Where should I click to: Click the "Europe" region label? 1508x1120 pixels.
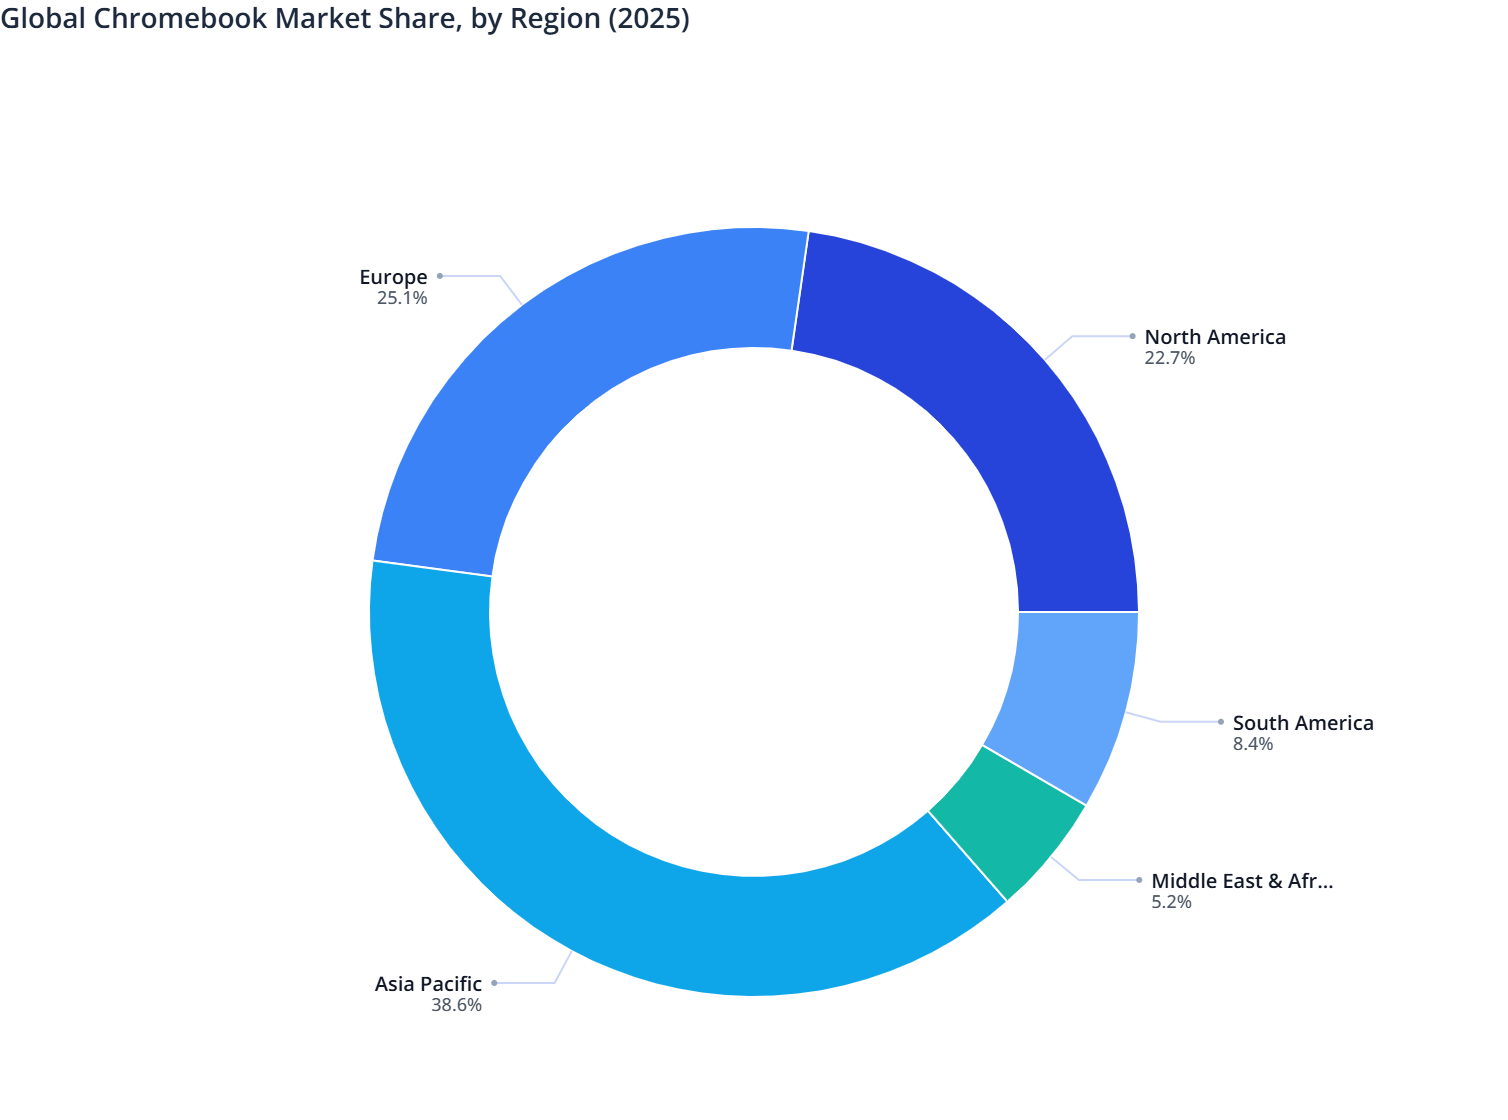pos(393,277)
